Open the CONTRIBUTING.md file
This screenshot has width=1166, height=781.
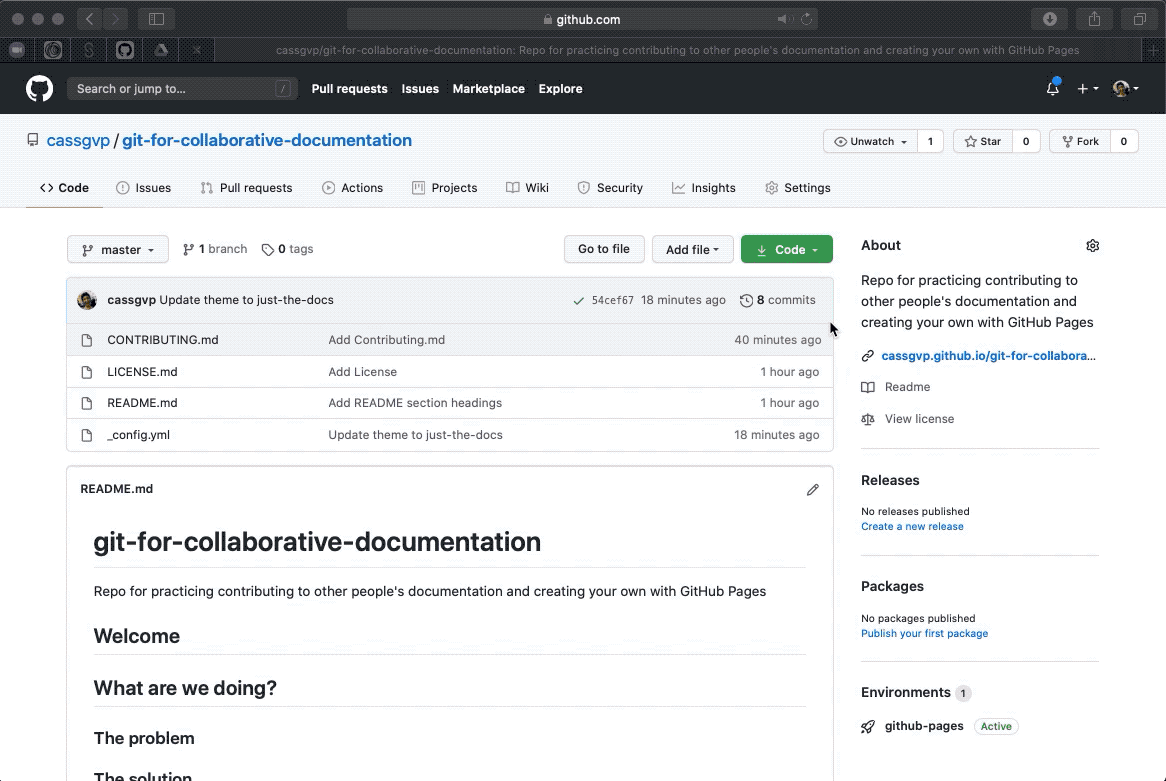pyautogui.click(x=162, y=340)
